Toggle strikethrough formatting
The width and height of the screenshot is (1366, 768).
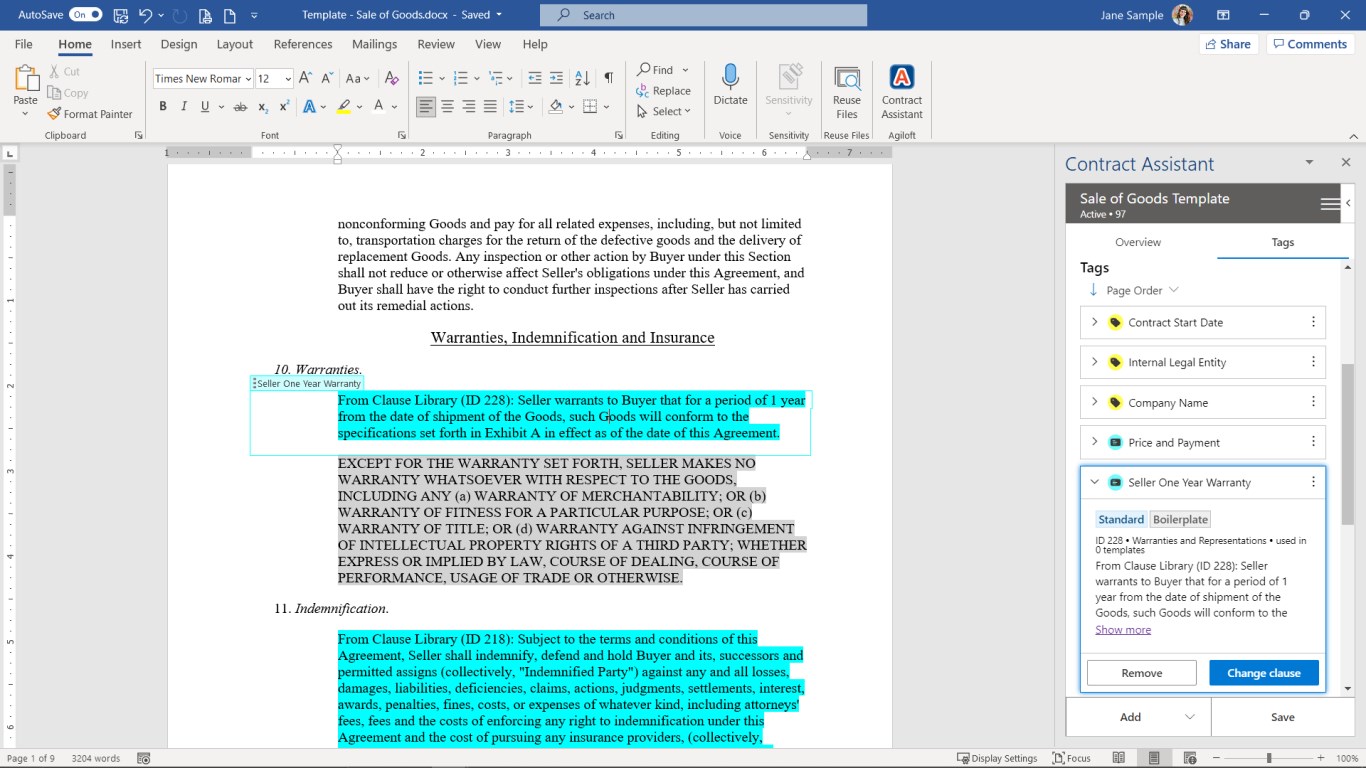pyautogui.click(x=240, y=107)
